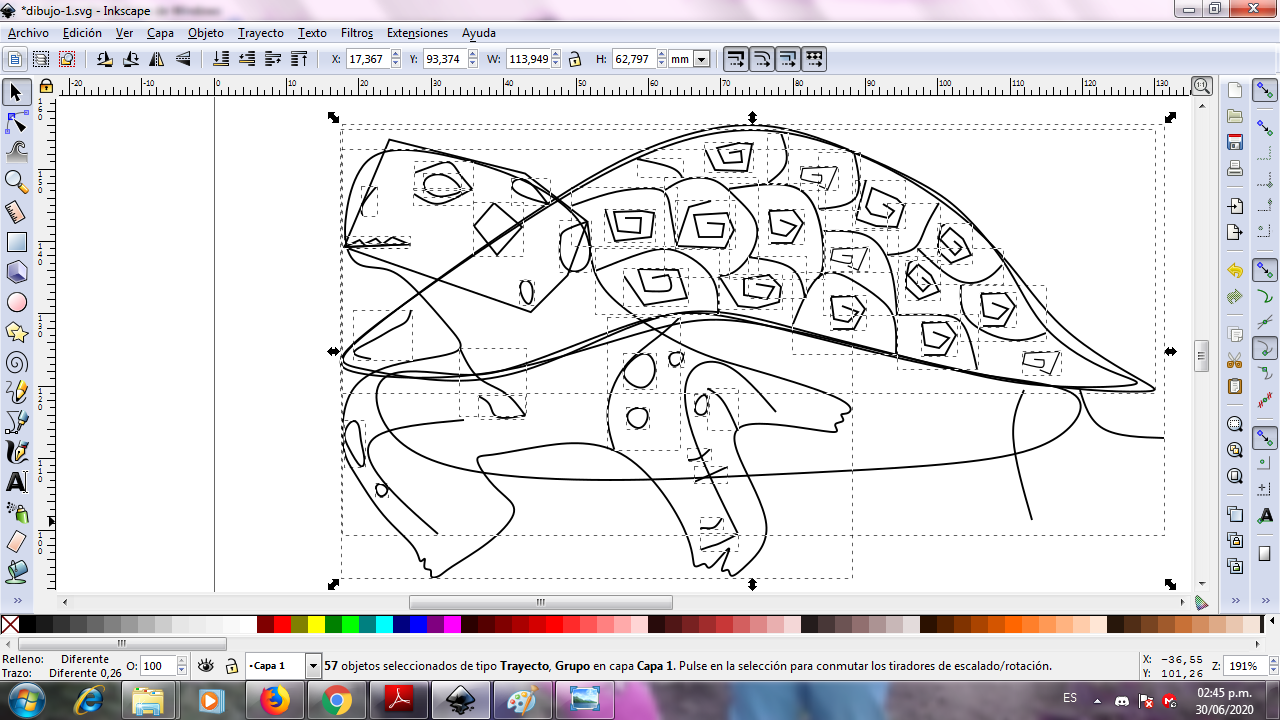
Task: Select the Eraser tool
Action: [16, 542]
